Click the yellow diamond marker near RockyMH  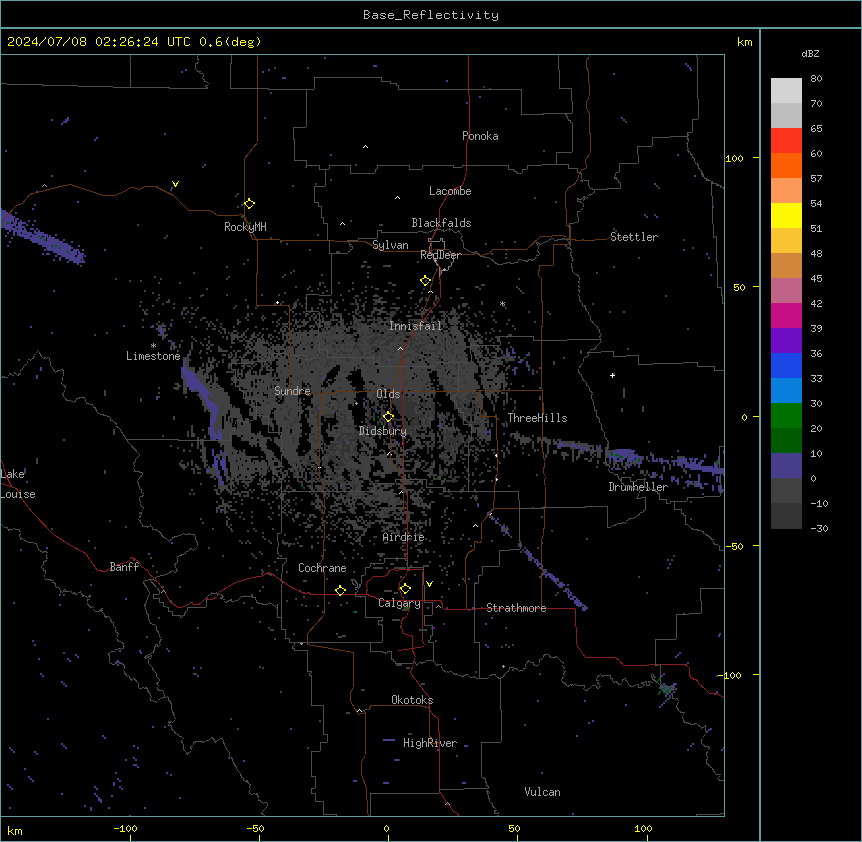click(249, 204)
